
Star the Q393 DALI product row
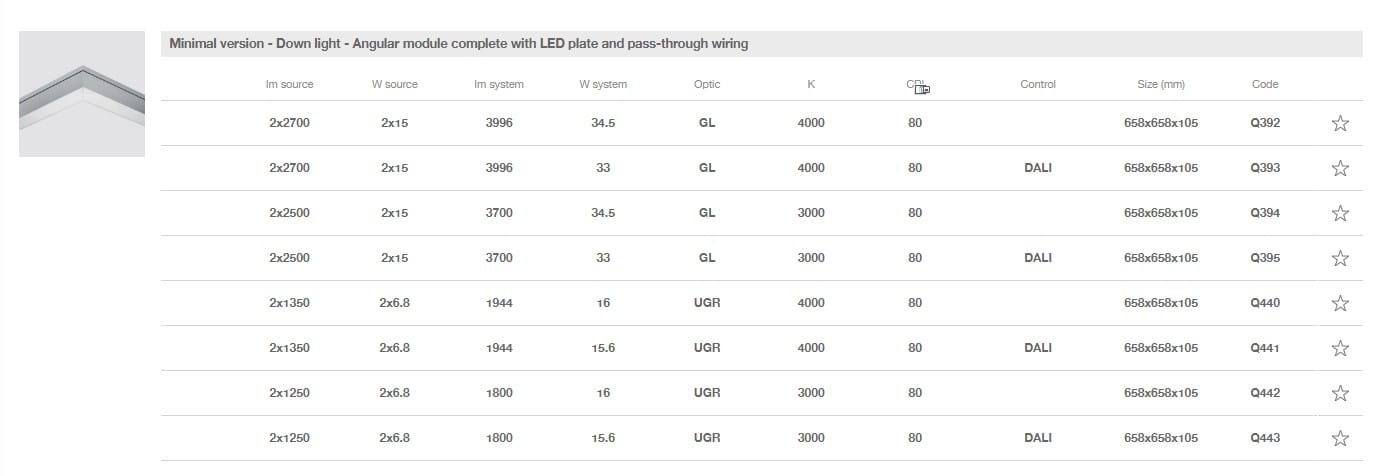pyautogui.click(x=1340, y=168)
